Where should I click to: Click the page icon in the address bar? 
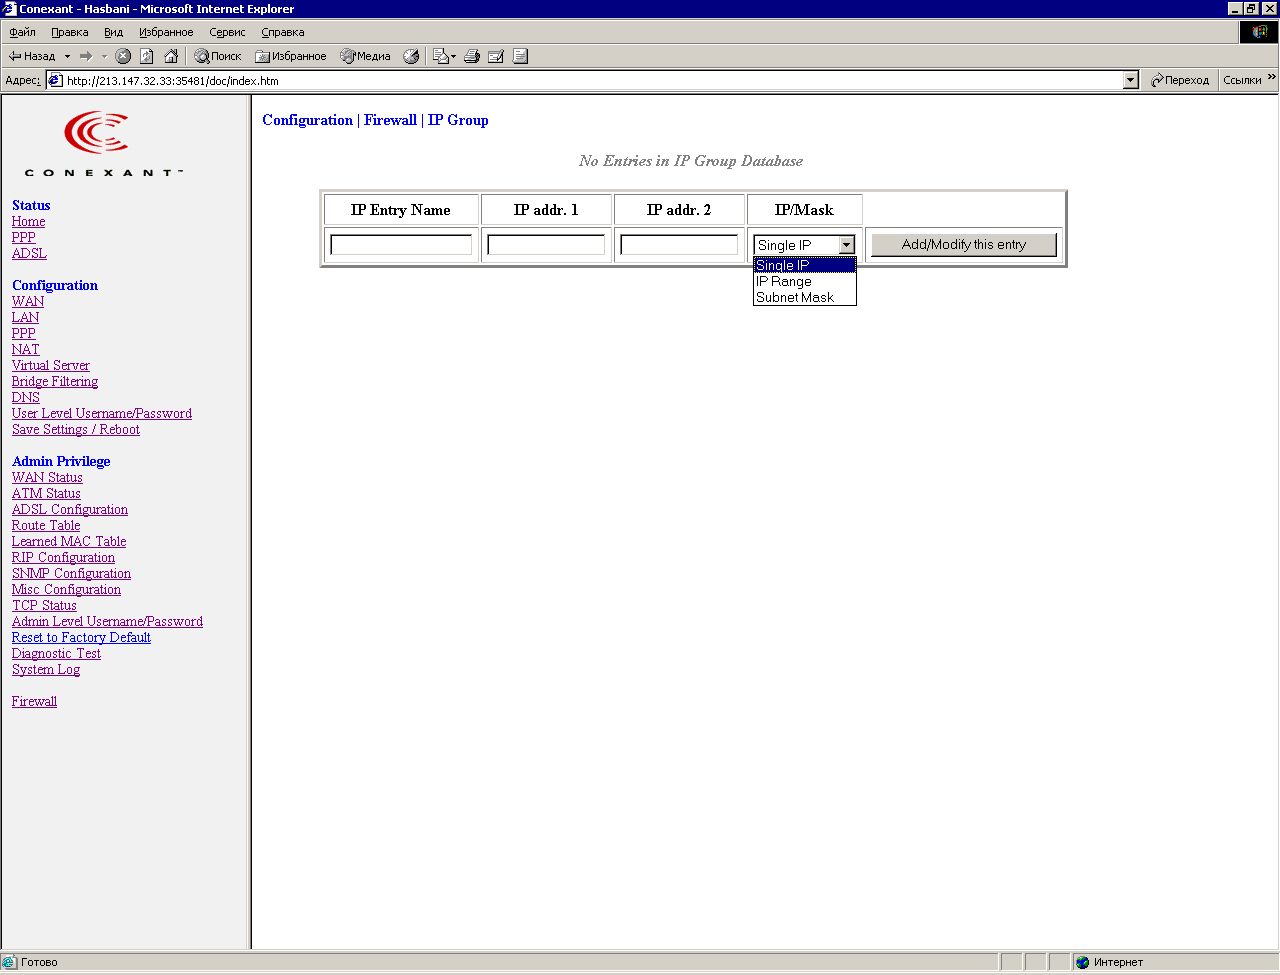[x=56, y=80]
